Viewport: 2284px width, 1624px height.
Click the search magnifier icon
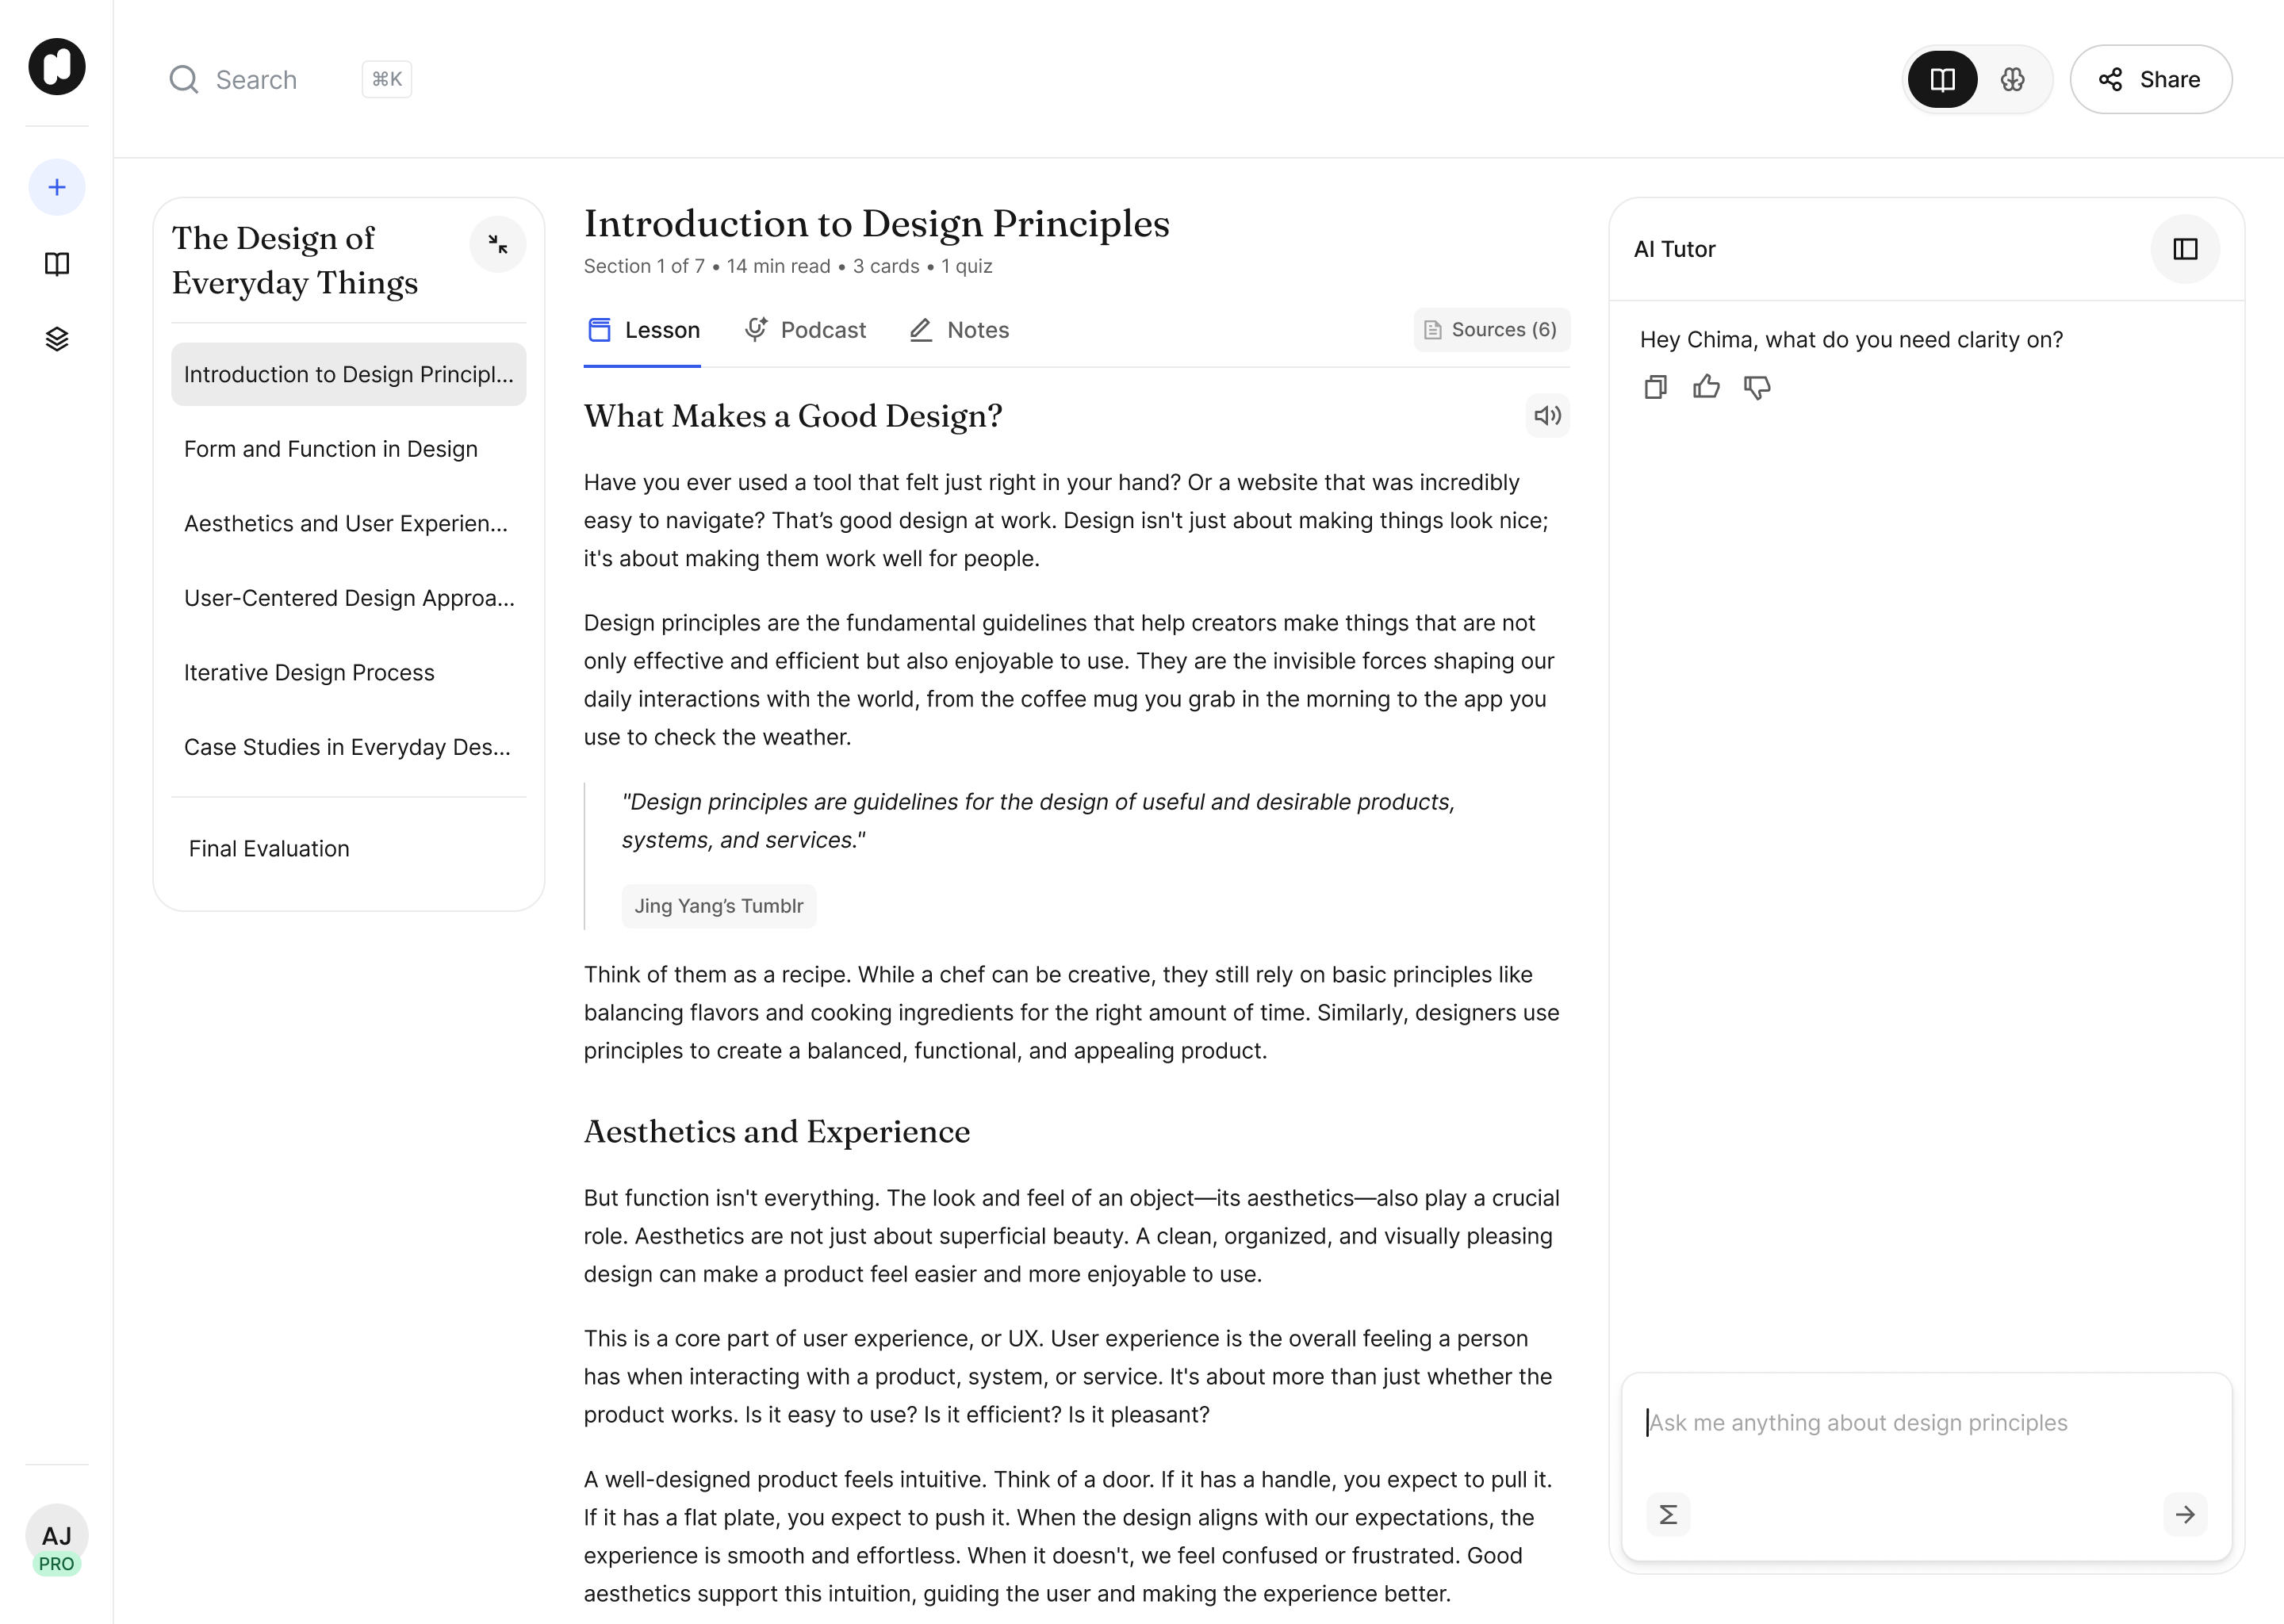(x=184, y=80)
